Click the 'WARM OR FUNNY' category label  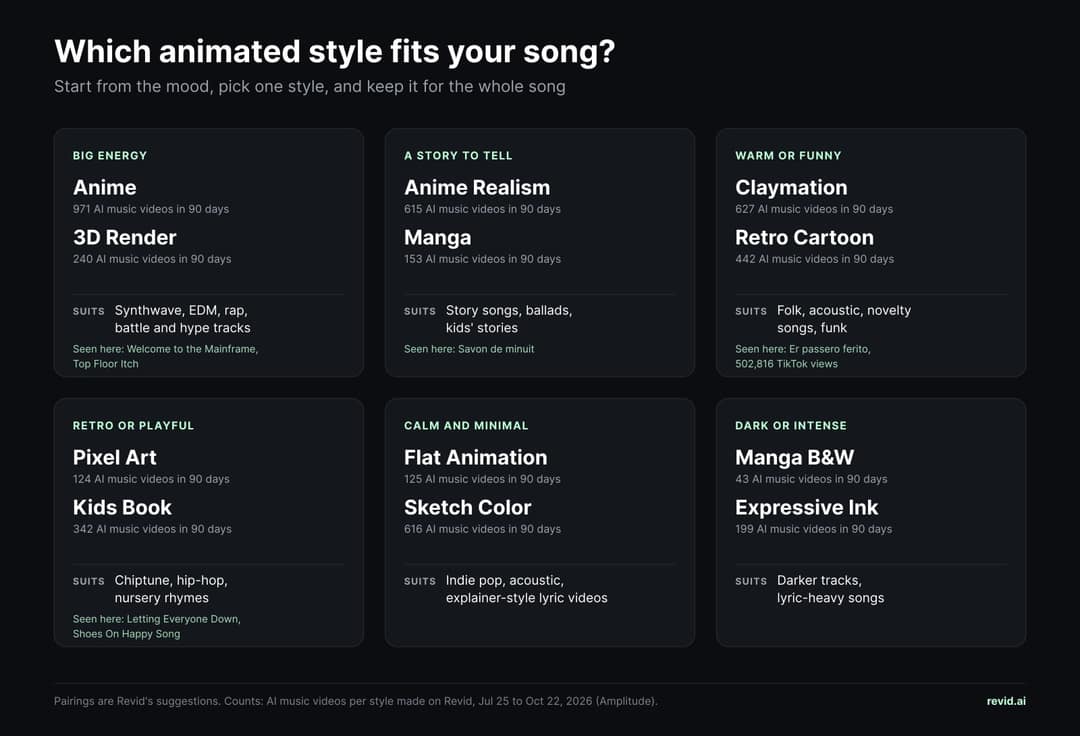point(788,156)
